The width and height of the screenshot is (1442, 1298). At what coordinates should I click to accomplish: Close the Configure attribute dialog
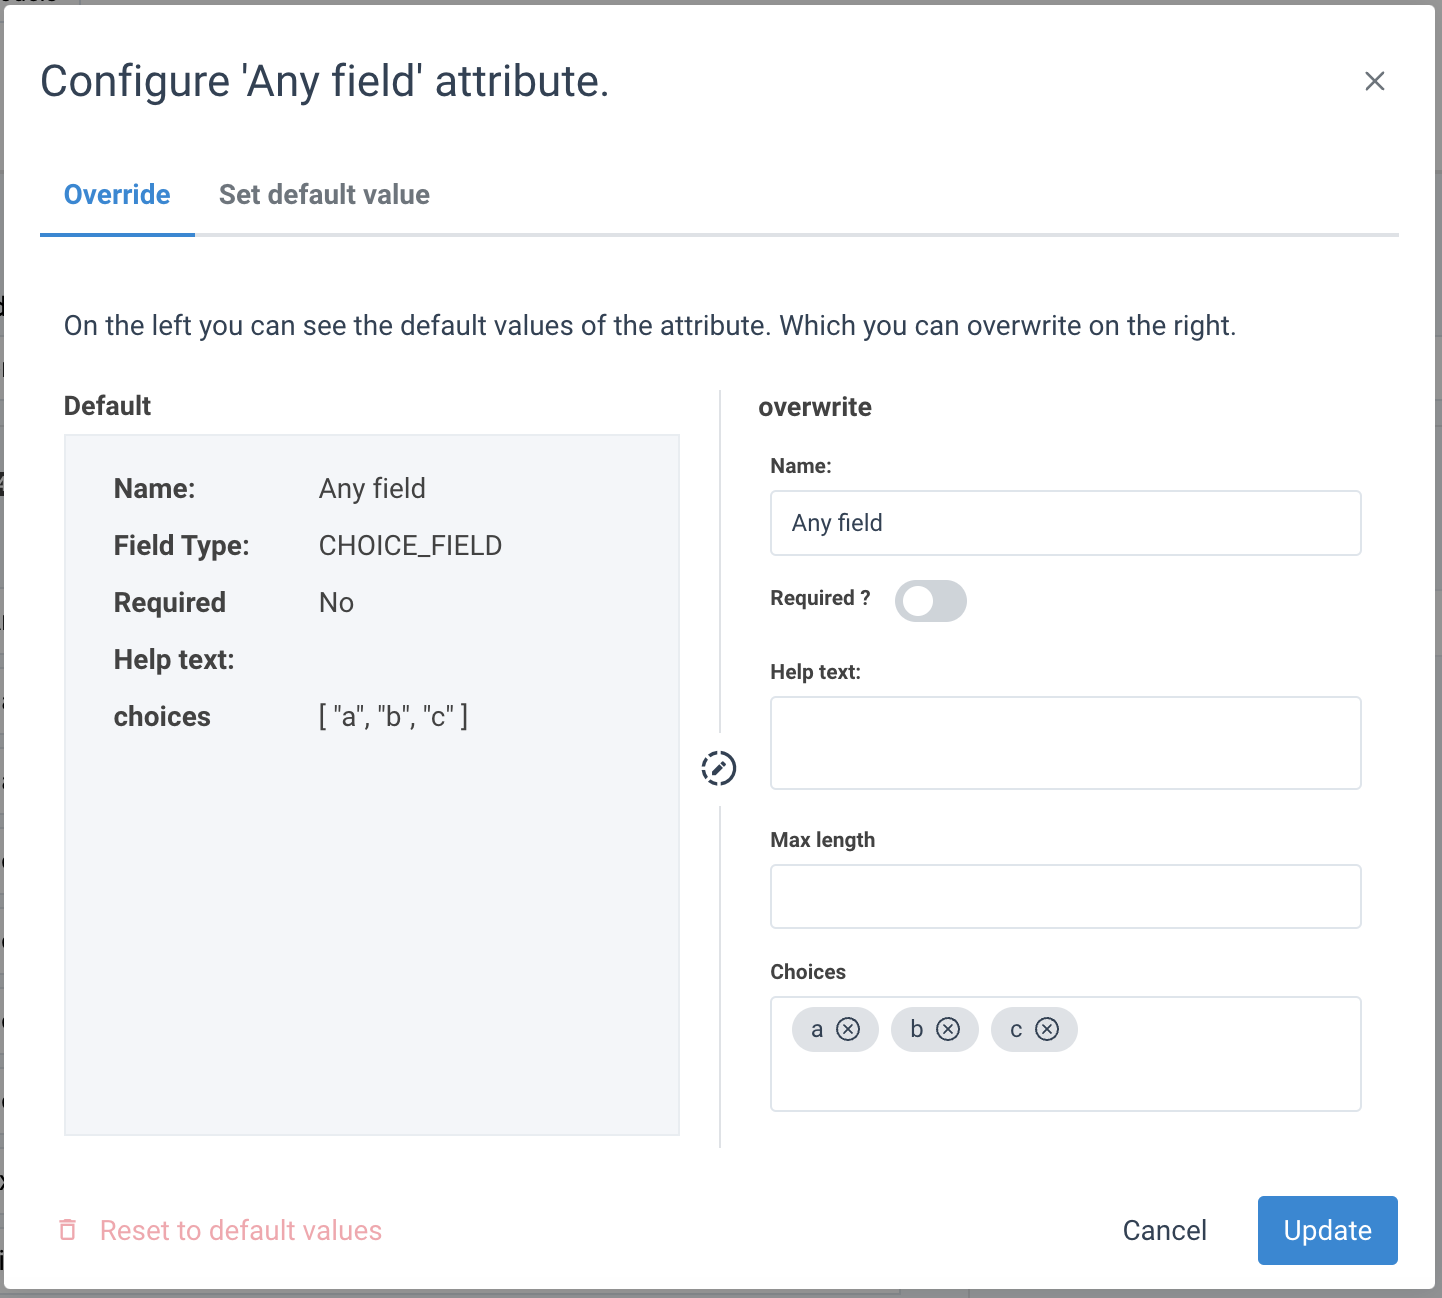(x=1374, y=81)
